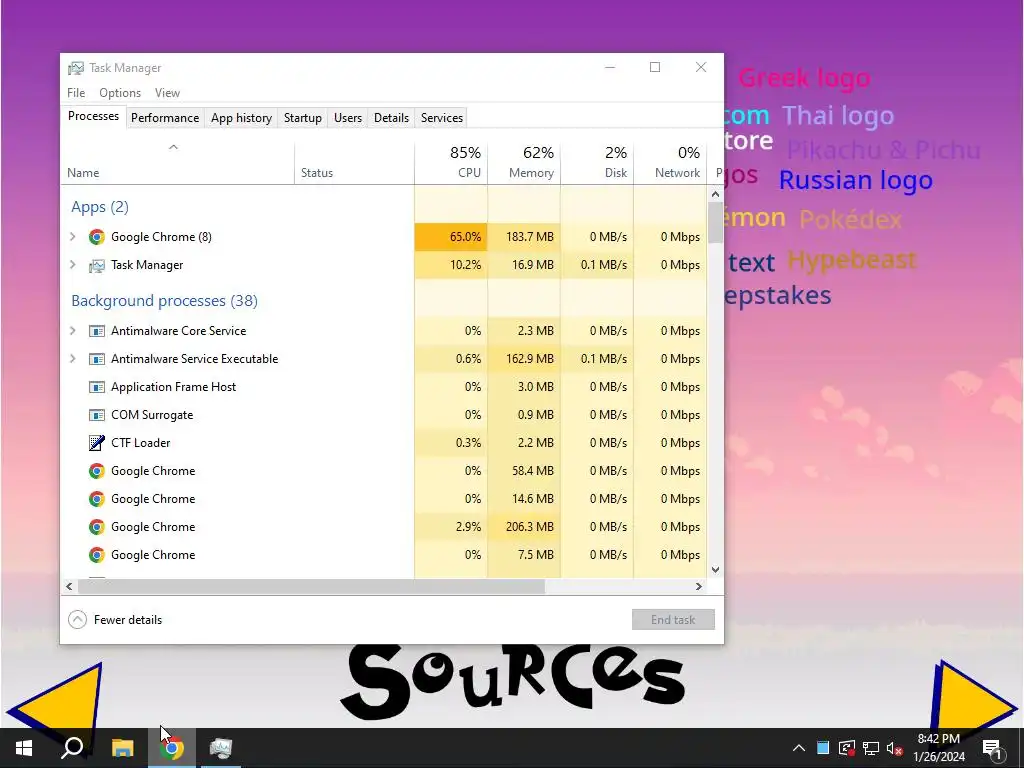This screenshot has width=1024, height=768.
Task: Switch to the Performance tab
Action: click(x=165, y=118)
